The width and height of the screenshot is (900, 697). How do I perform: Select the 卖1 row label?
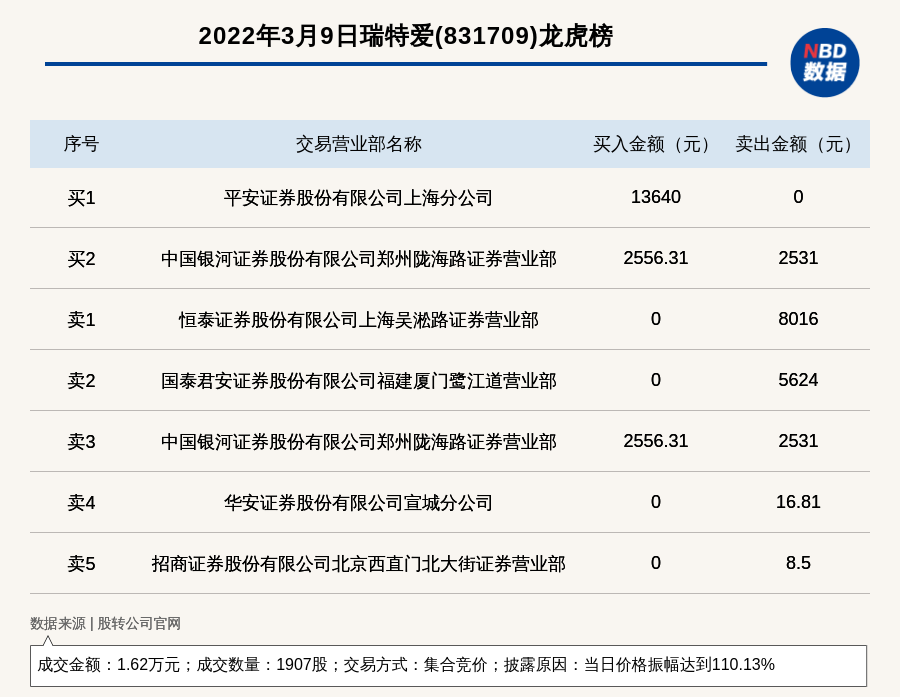click(x=81, y=320)
